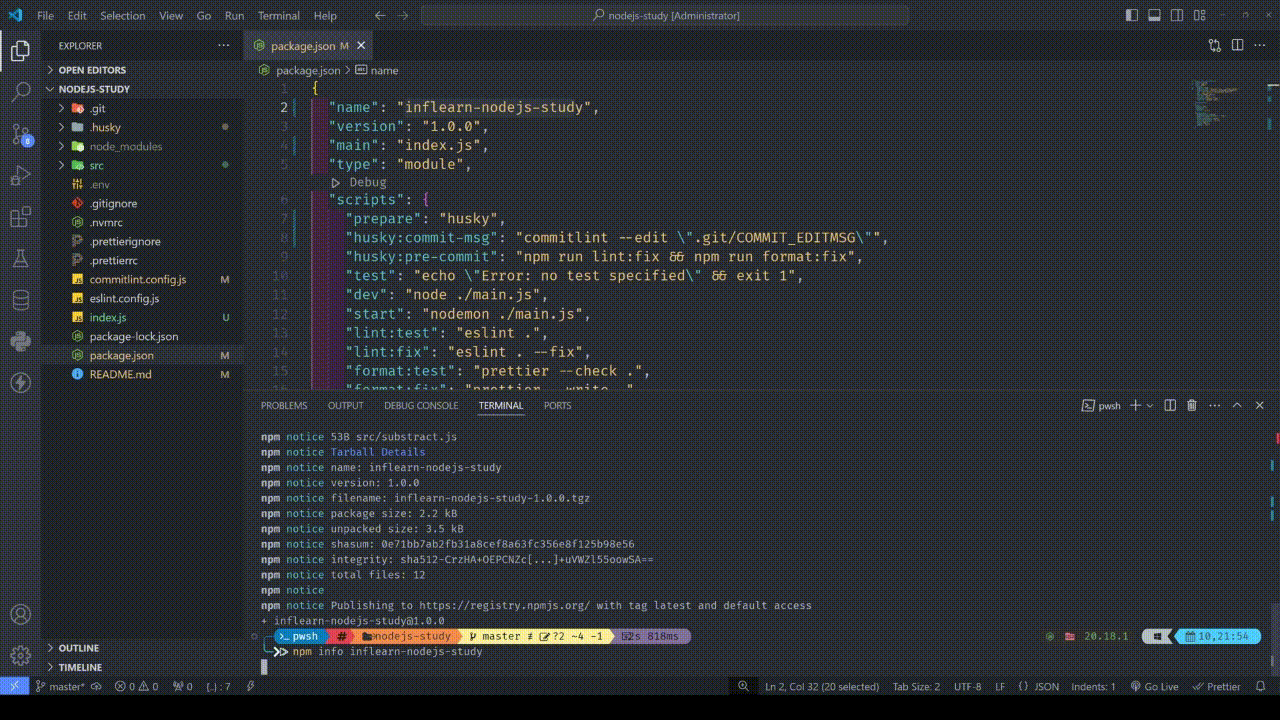This screenshot has height=720, width=1280.
Task: Click Go Live in the status bar
Action: [1155, 687]
